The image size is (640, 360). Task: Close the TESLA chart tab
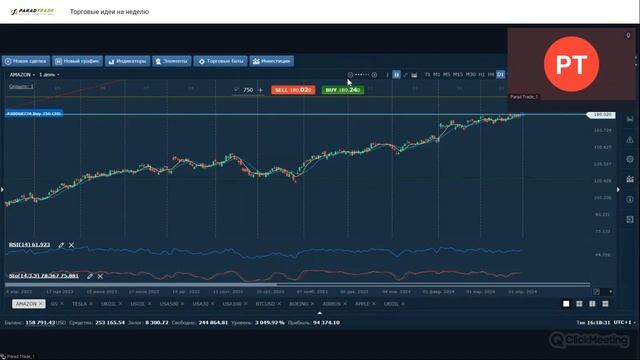[x=91, y=304]
